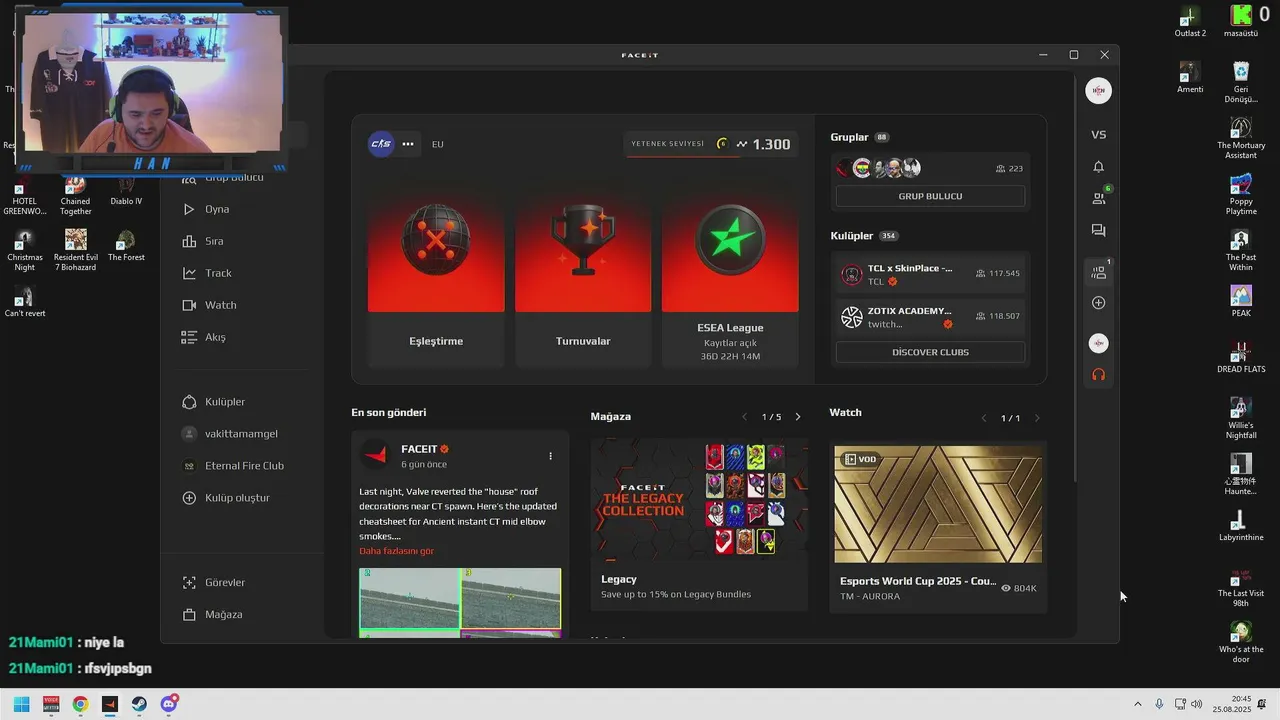Click the Watch section next arrow
1280x720 pixels.
[1037, 418]
